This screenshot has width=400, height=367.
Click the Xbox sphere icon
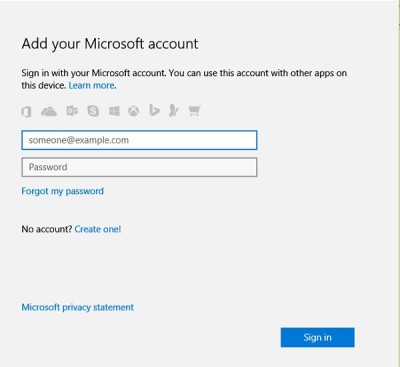coord(134,111)
